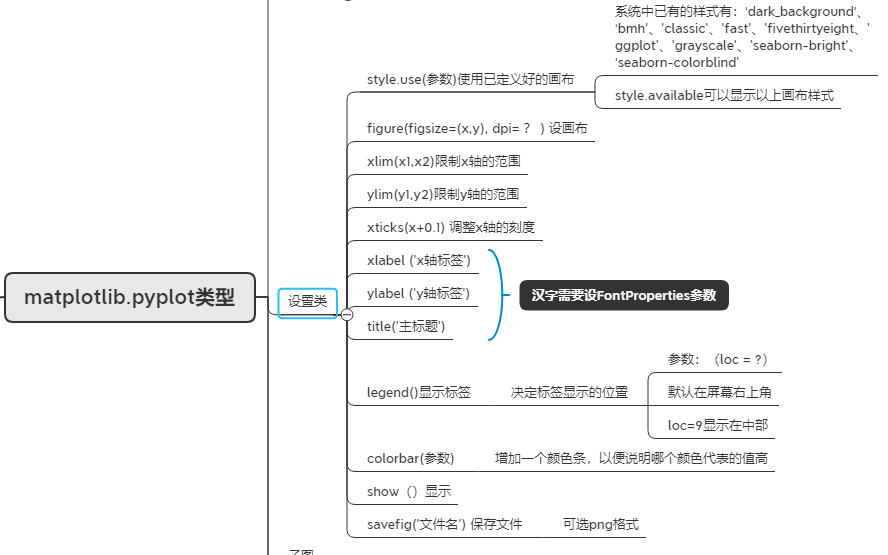Pick the xticks(x+0.1) node
The height and width of the screenshot is (555, 888).
(451, 227)
